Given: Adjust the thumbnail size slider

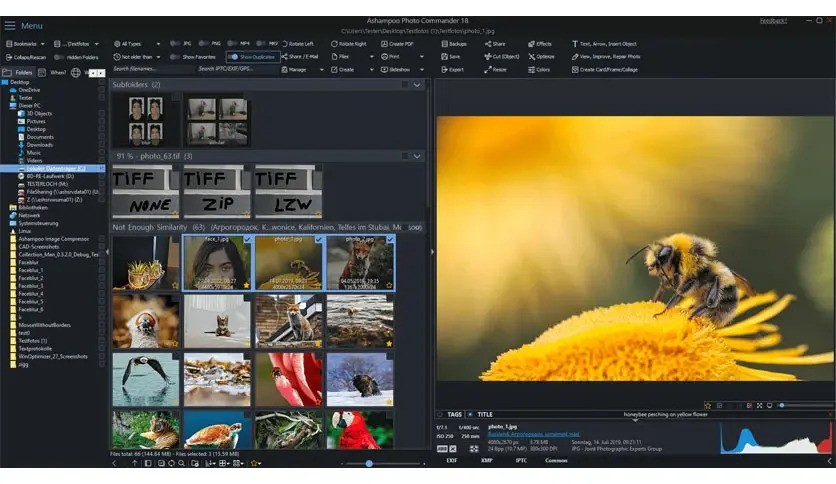Looking at the screenshot, I should 369,464.
